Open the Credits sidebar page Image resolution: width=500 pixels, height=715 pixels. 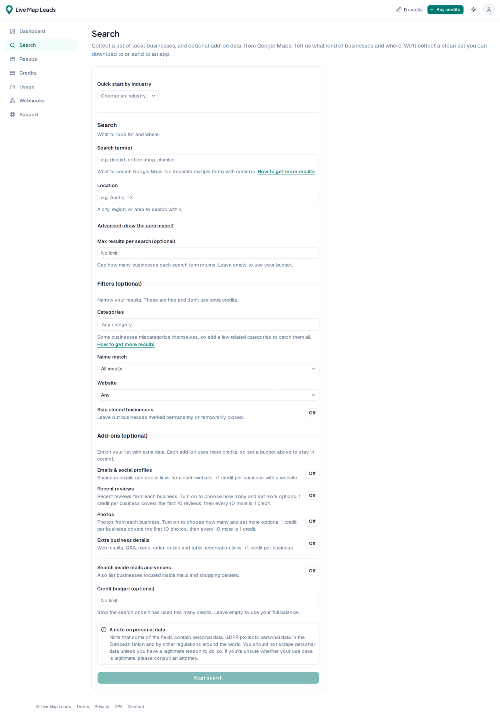click(x=41, y=73)
